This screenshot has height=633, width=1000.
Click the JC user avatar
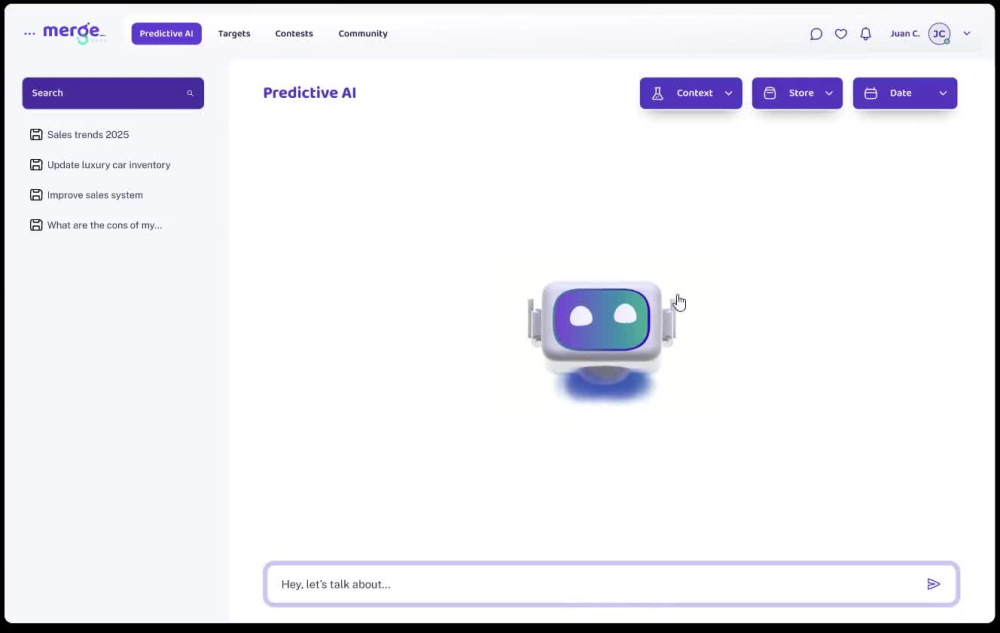coord(939,34)
